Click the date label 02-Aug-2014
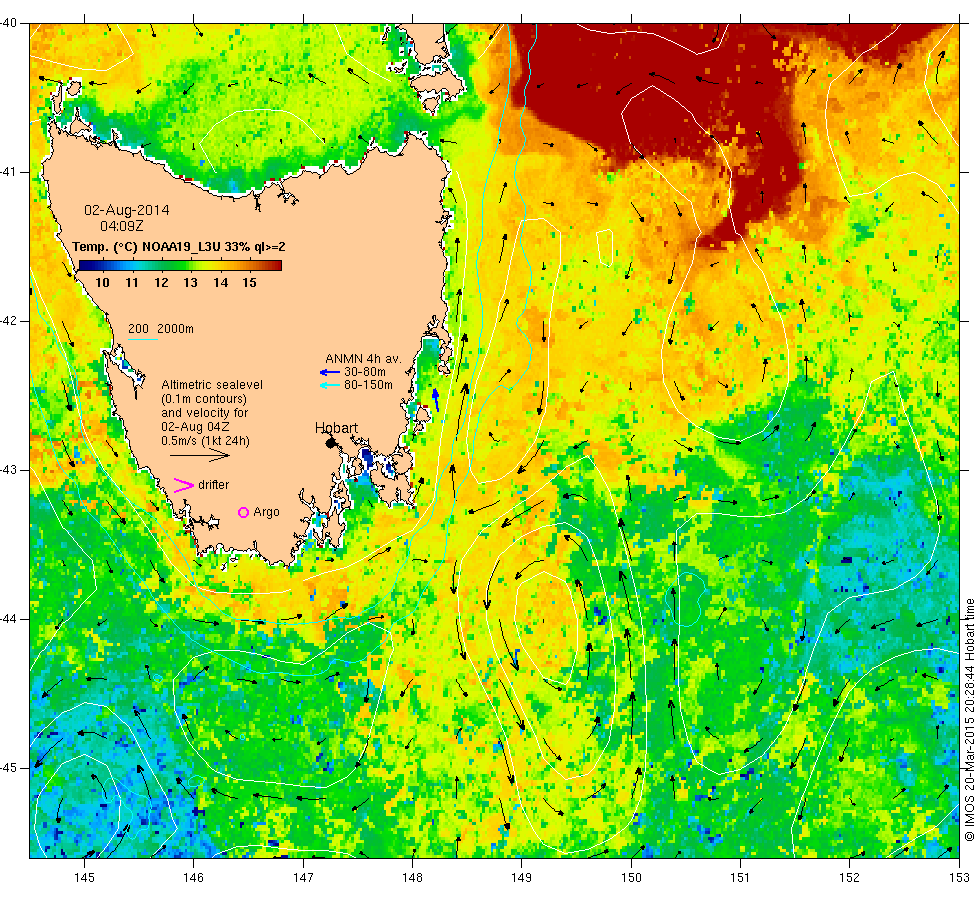The height and width of the screenshot is (900, 980). [127, 211]
